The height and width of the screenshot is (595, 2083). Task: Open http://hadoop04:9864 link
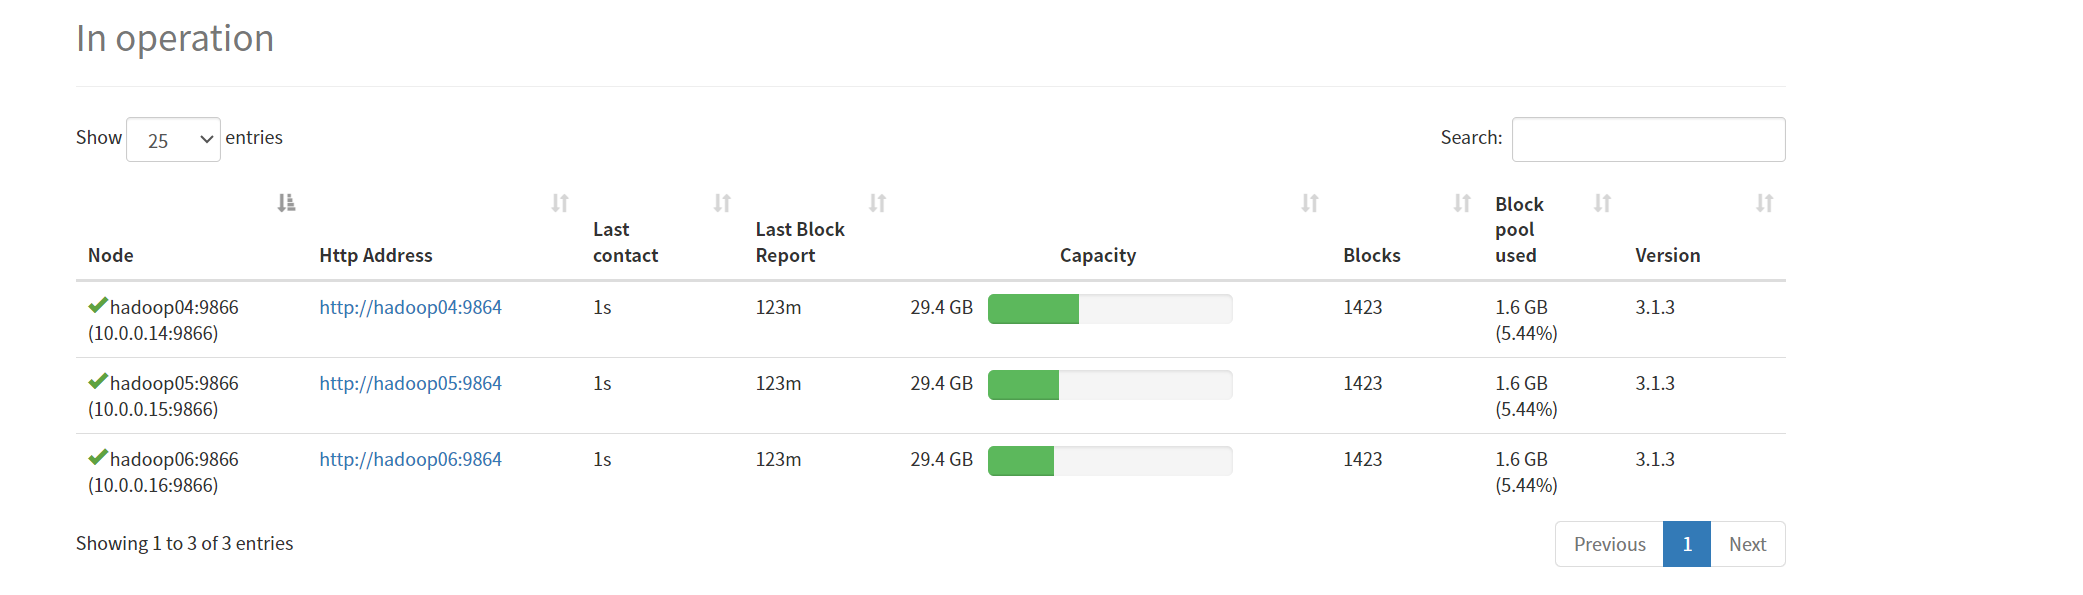click(410, 307)
